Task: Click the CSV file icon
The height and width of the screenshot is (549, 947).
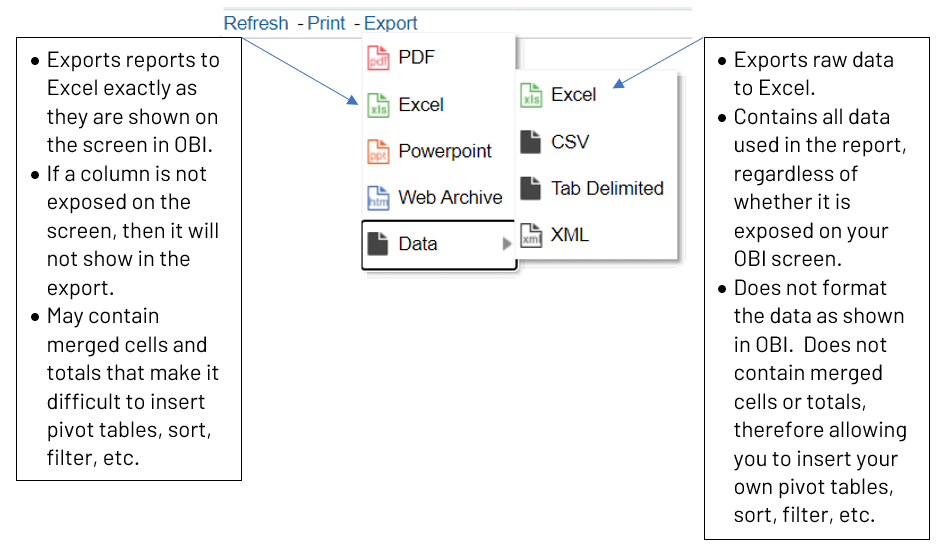Action: pos(531,142)
